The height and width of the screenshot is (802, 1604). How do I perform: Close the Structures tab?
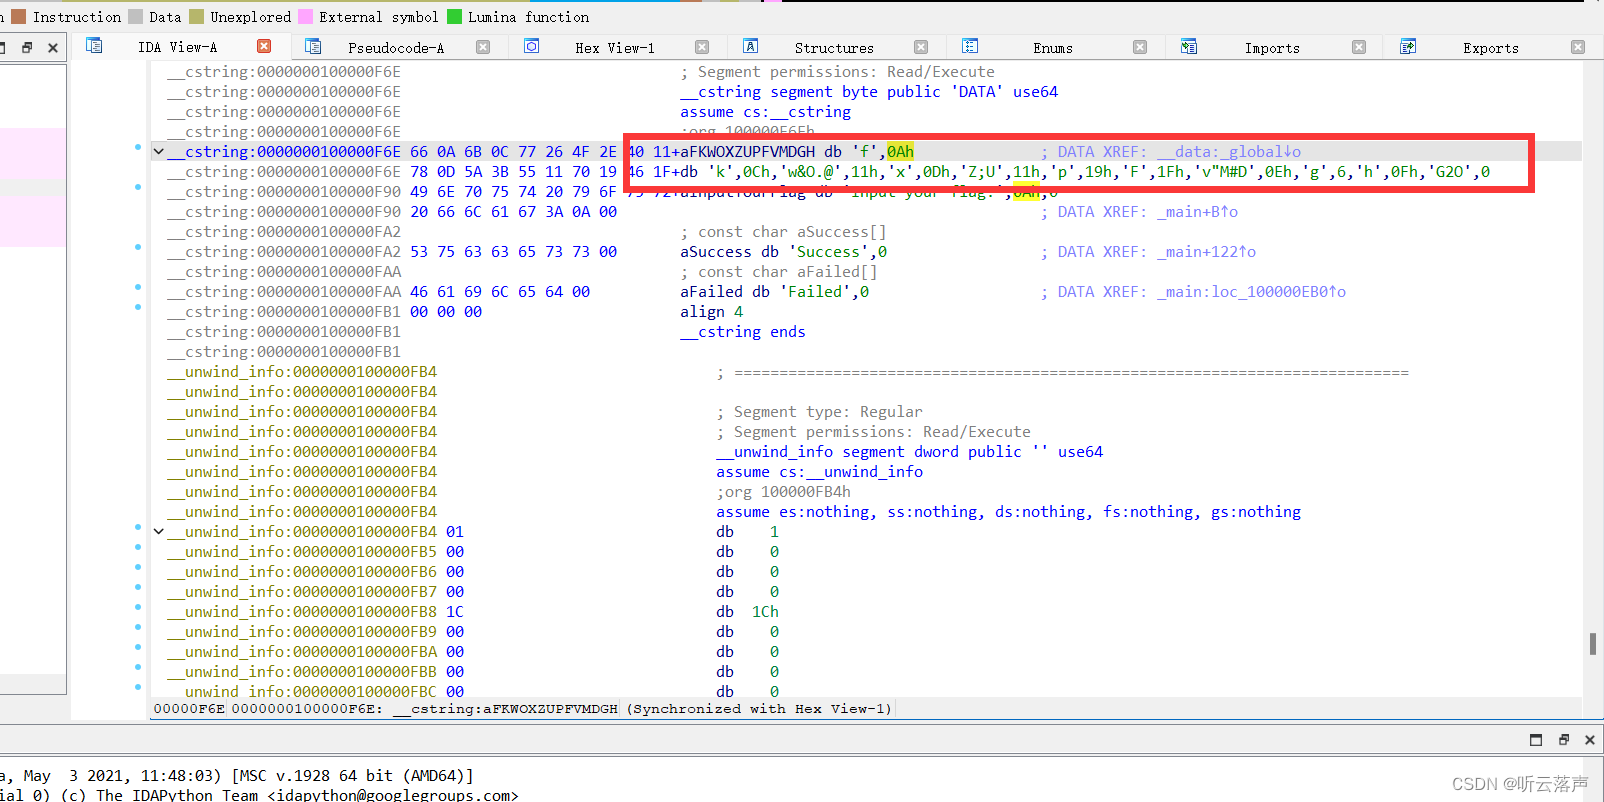pyautogui.click(x=921, y=47)
